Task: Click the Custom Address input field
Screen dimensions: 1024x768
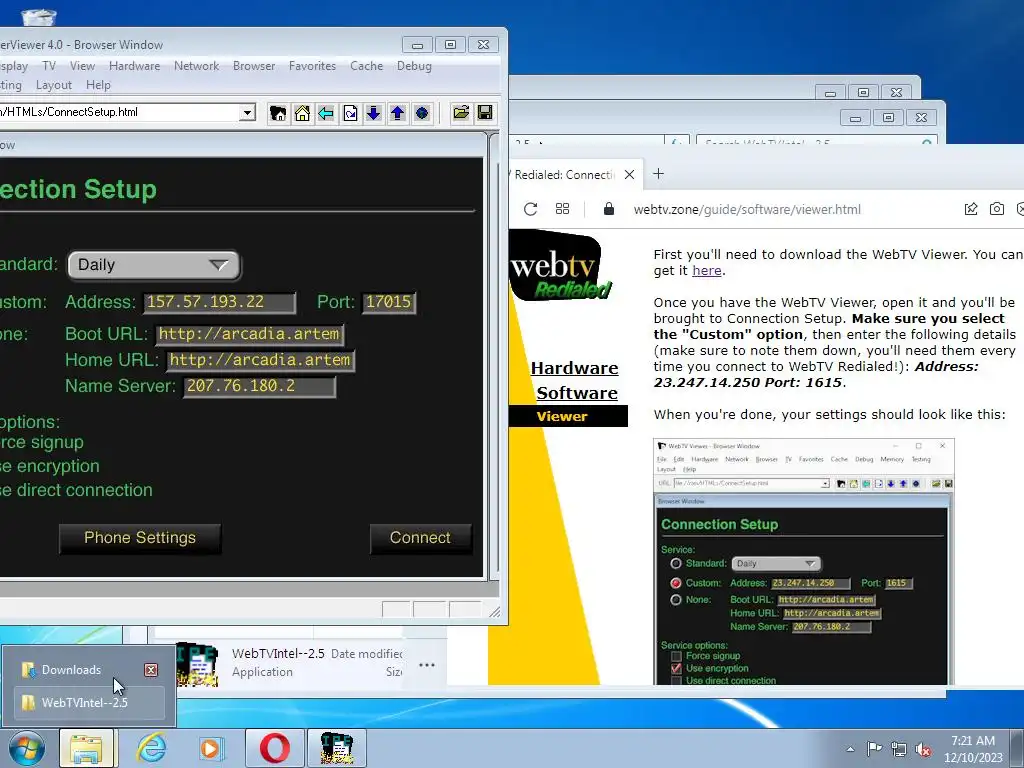Action: pos(219,302)
